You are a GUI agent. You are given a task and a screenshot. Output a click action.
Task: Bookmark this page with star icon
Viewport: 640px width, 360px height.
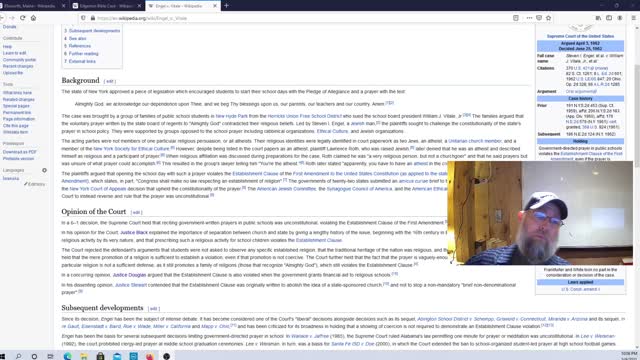(x=549, y=18)
